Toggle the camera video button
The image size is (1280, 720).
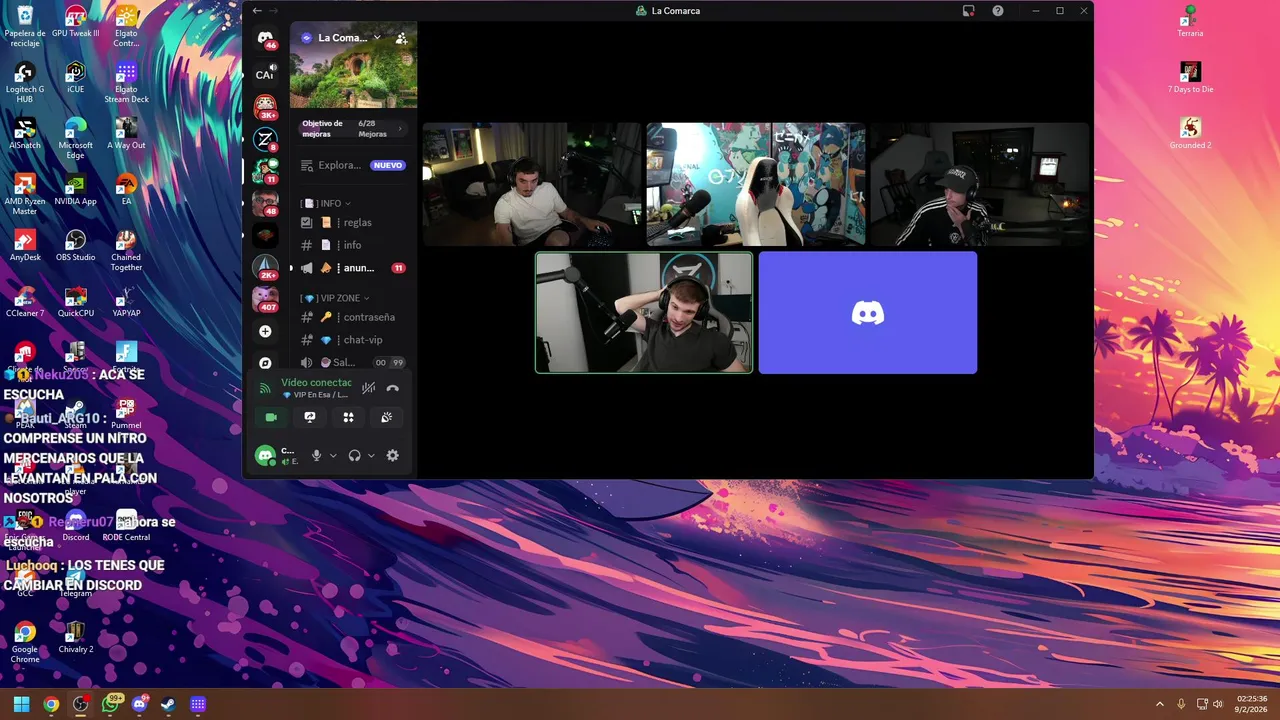coord(270,417)
